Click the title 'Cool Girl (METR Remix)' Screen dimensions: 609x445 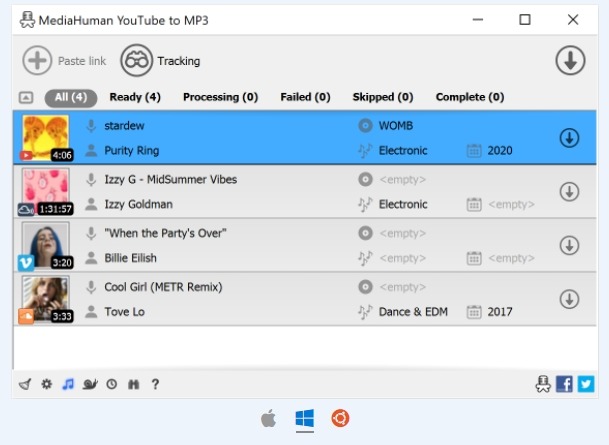point(163,287)
